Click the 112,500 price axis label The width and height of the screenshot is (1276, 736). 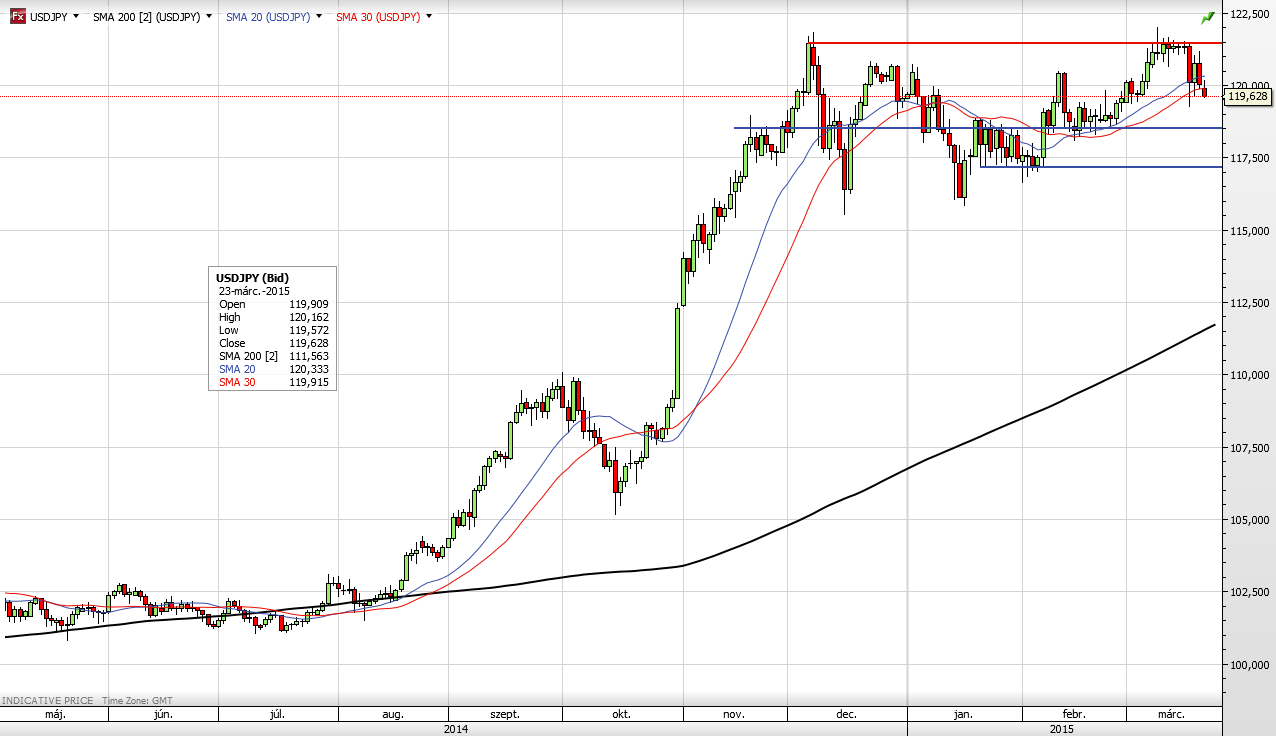[1249, 303]
